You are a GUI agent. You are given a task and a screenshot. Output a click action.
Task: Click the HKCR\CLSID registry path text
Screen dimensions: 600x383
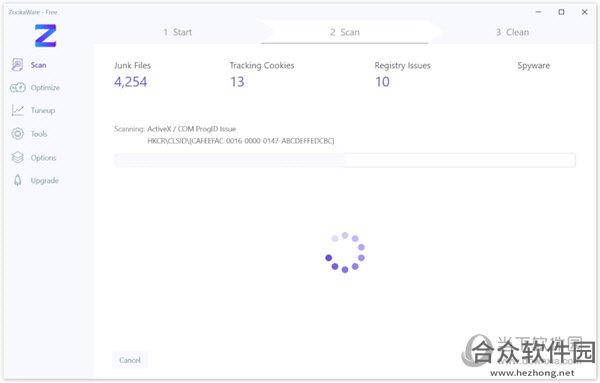click(x=241, y=141)
